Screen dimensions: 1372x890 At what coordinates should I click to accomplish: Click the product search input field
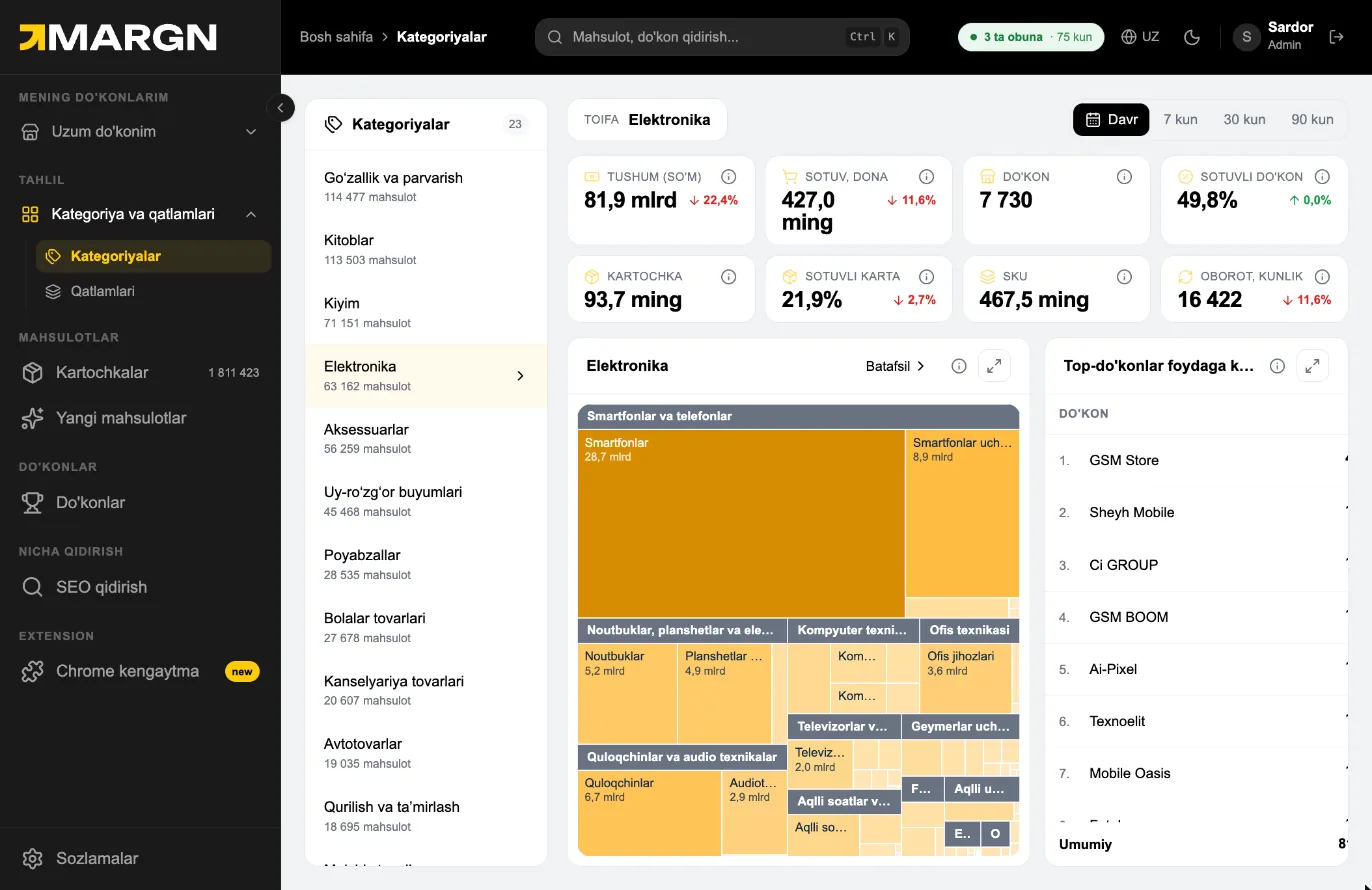coord(722,37)
